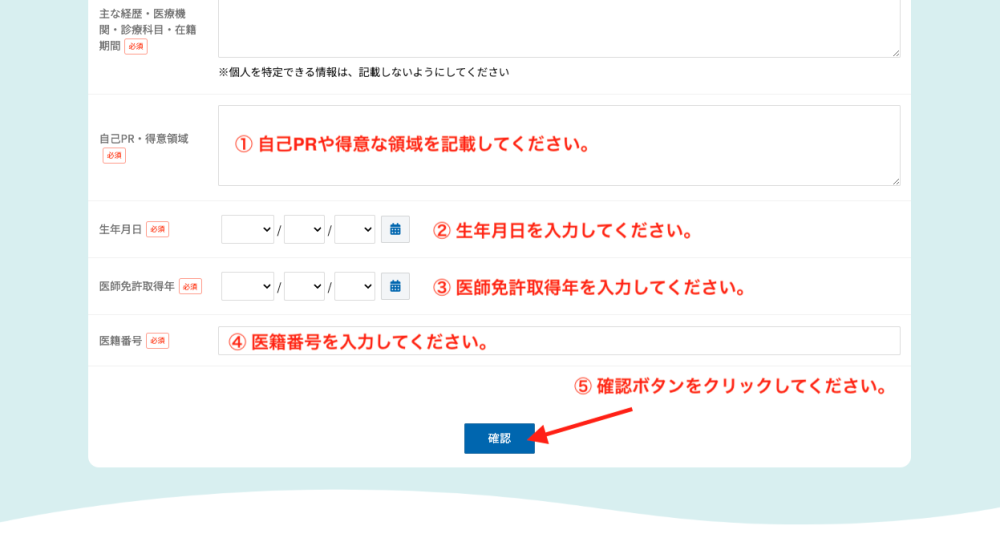Open the birth date month dropdown
This screenshot has width=1000, height=554.
(x=304, y=230)
